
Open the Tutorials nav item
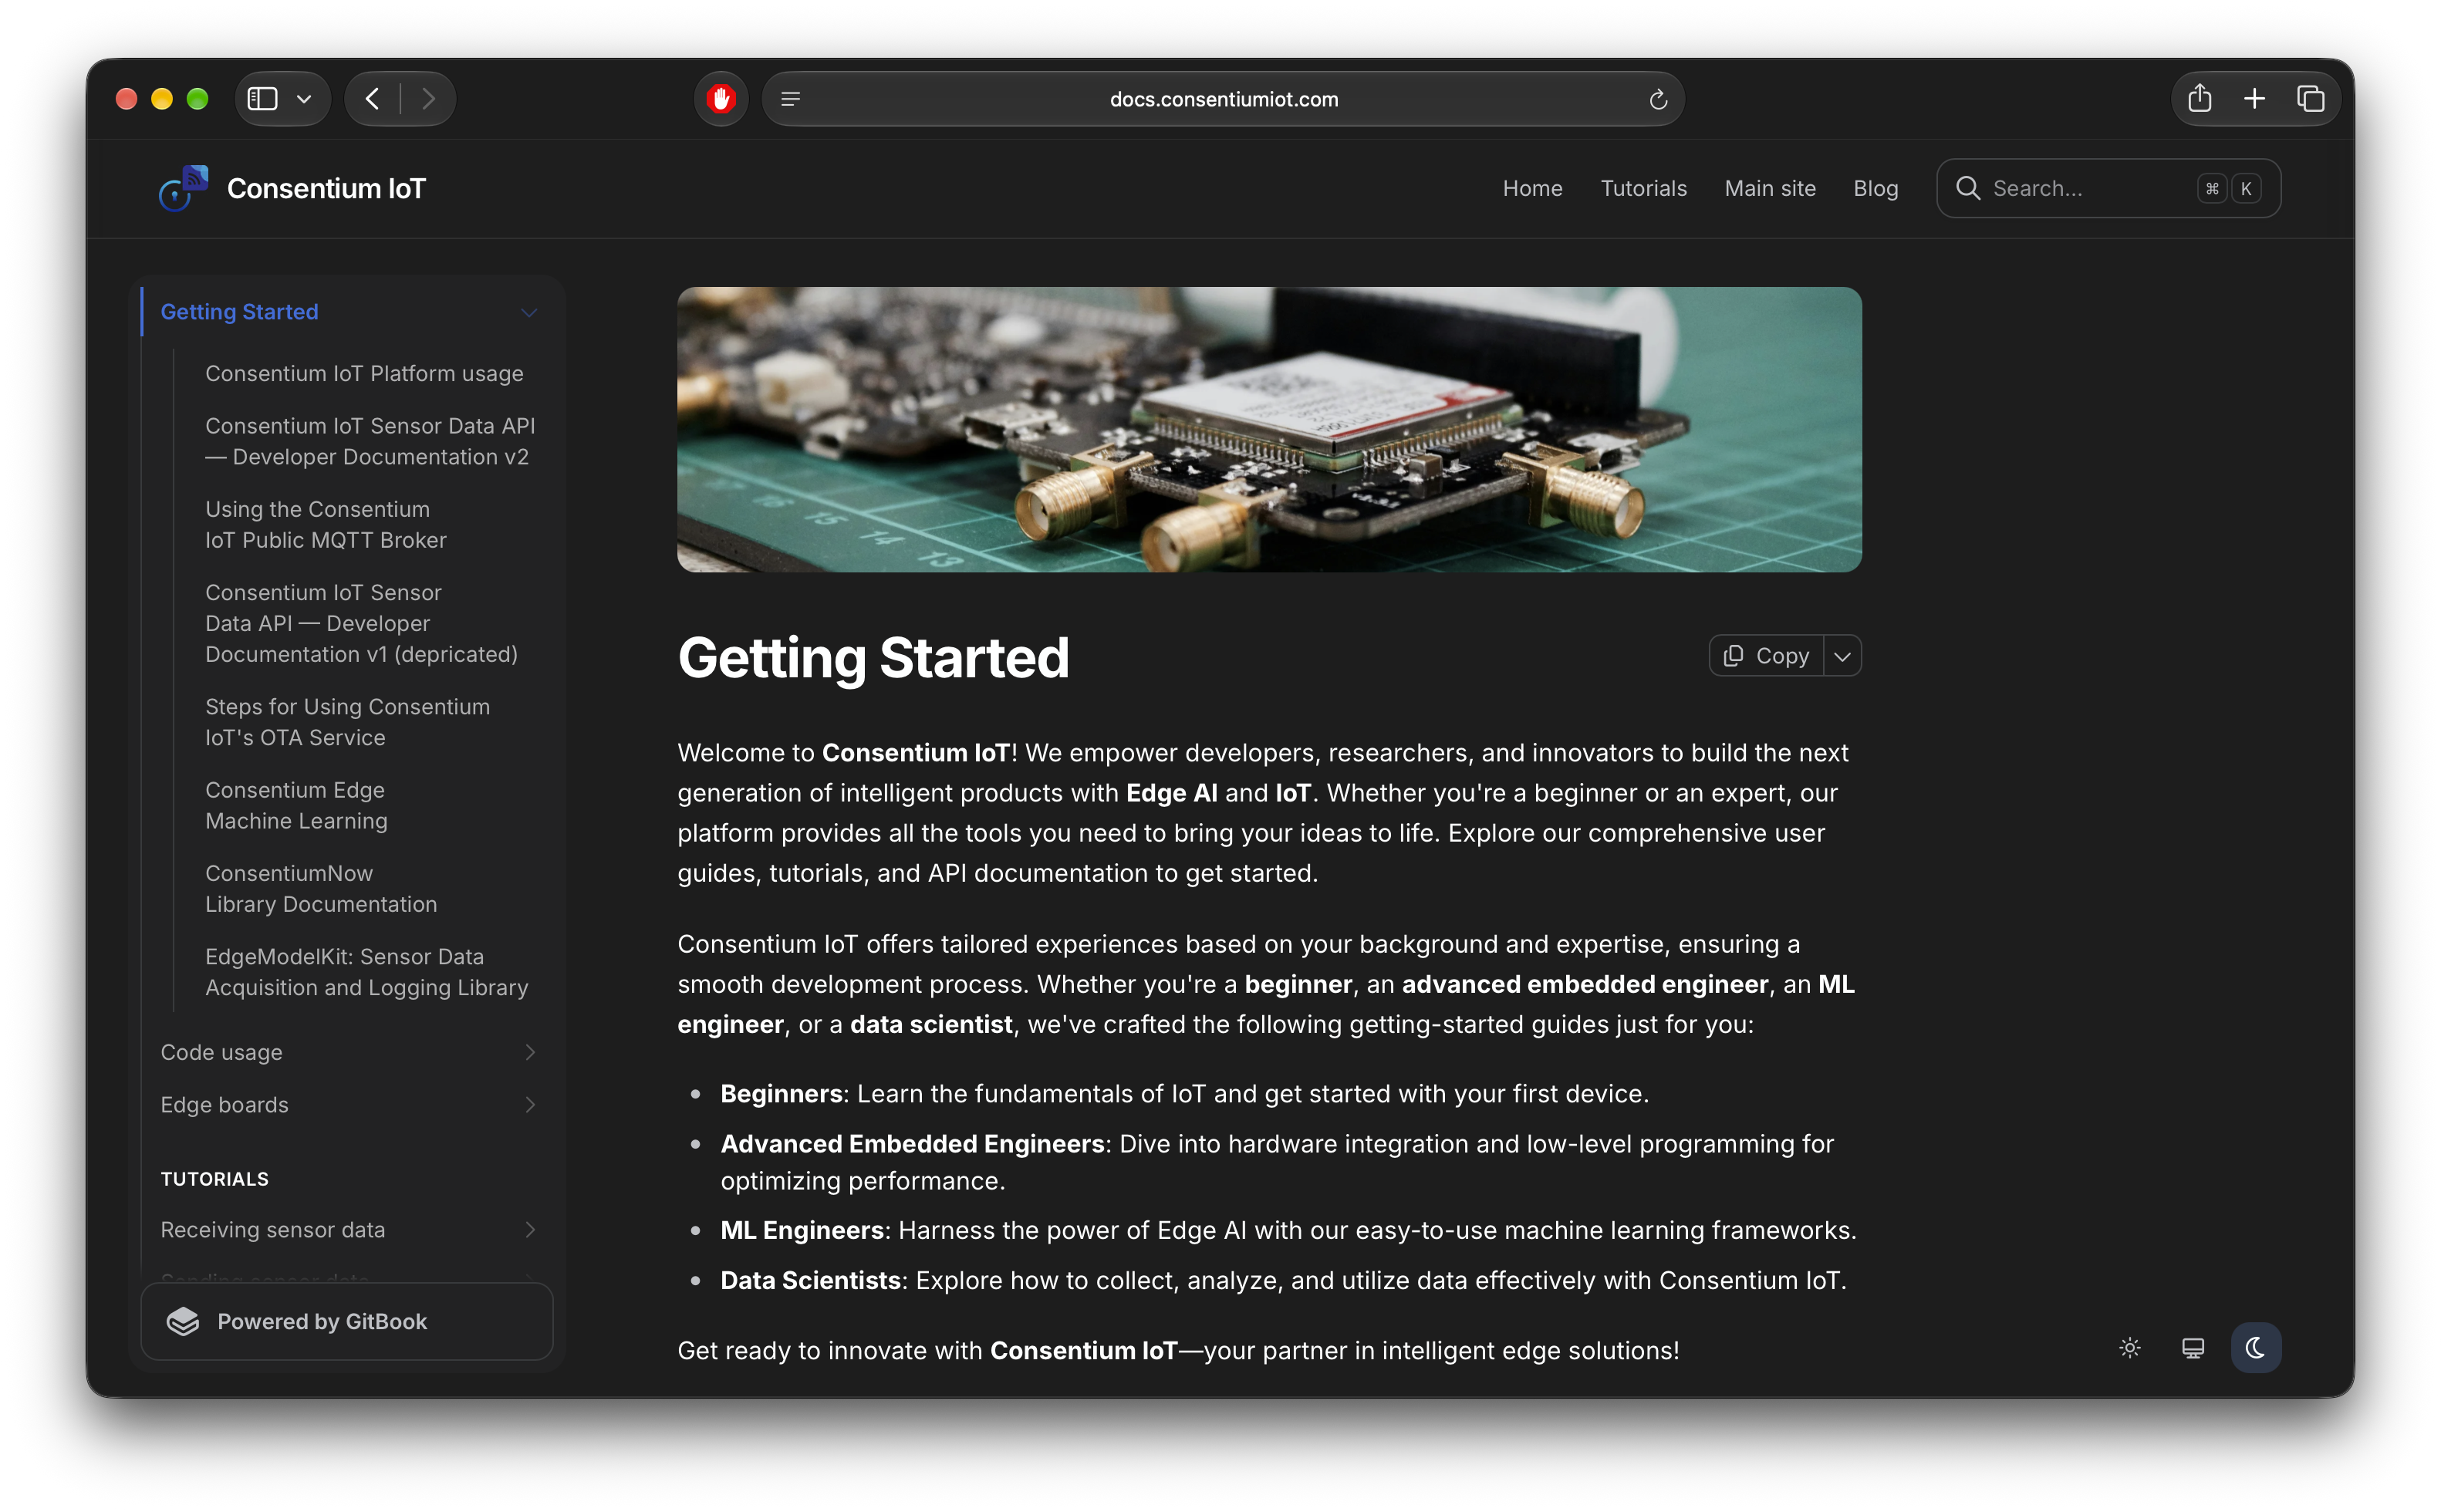(x=1643, y=188)
